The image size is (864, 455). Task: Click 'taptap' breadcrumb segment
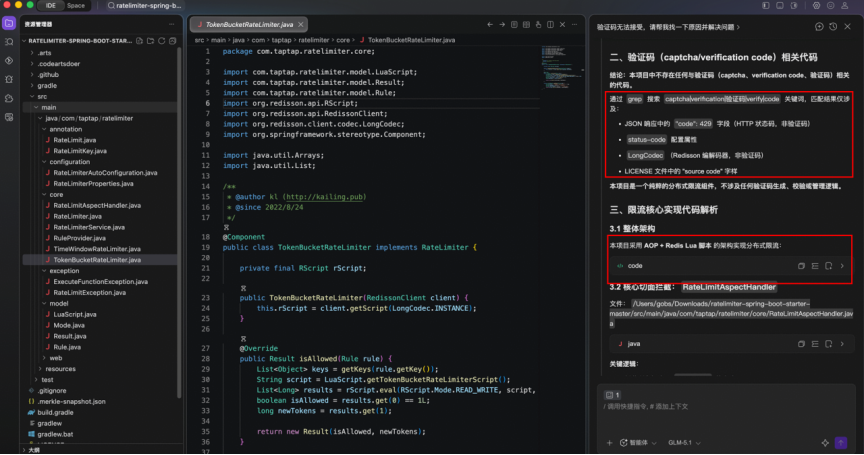[281, 40]
